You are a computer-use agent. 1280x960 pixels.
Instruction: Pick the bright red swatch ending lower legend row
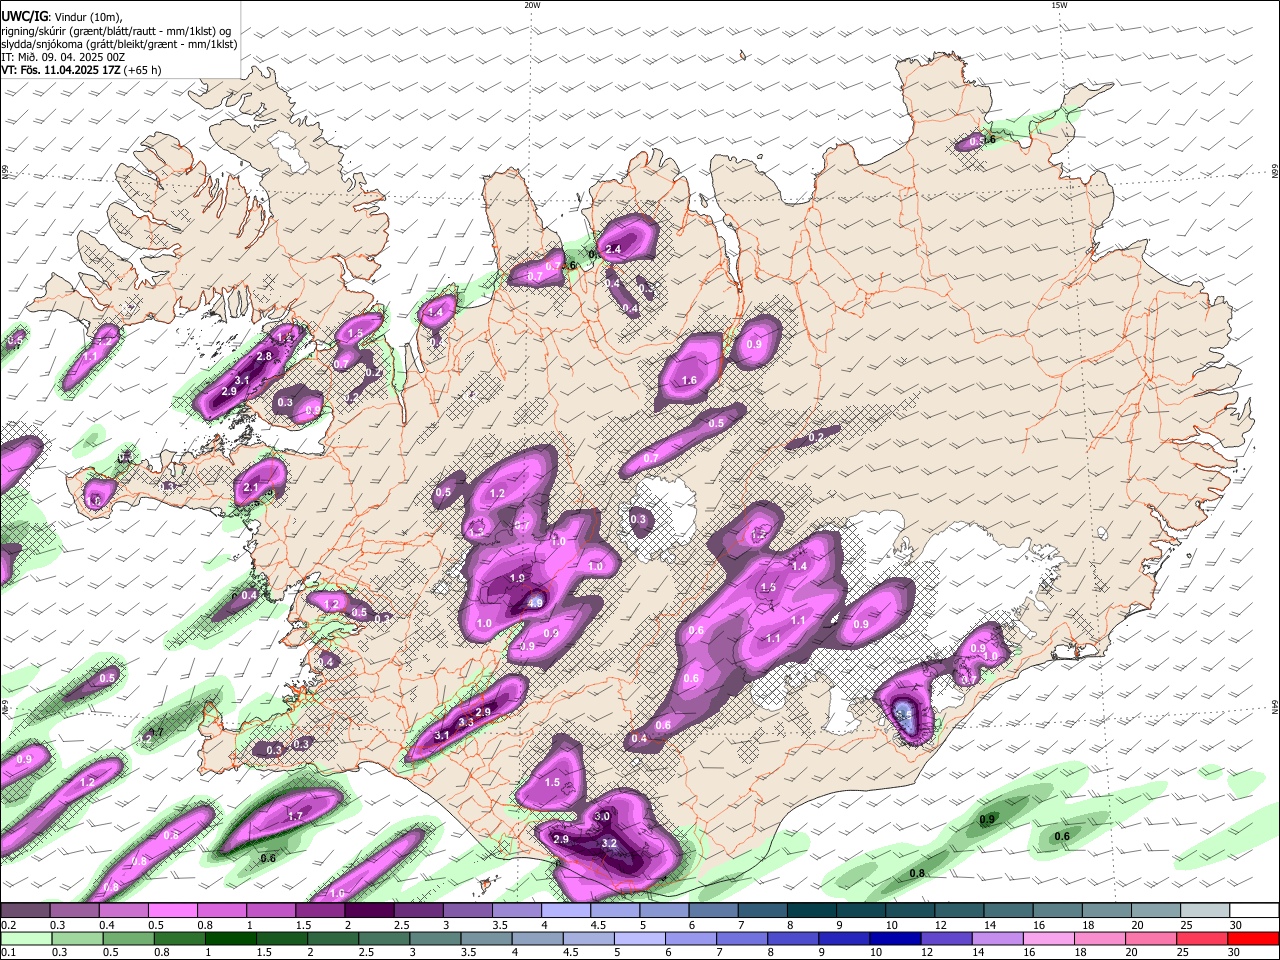1254,939
